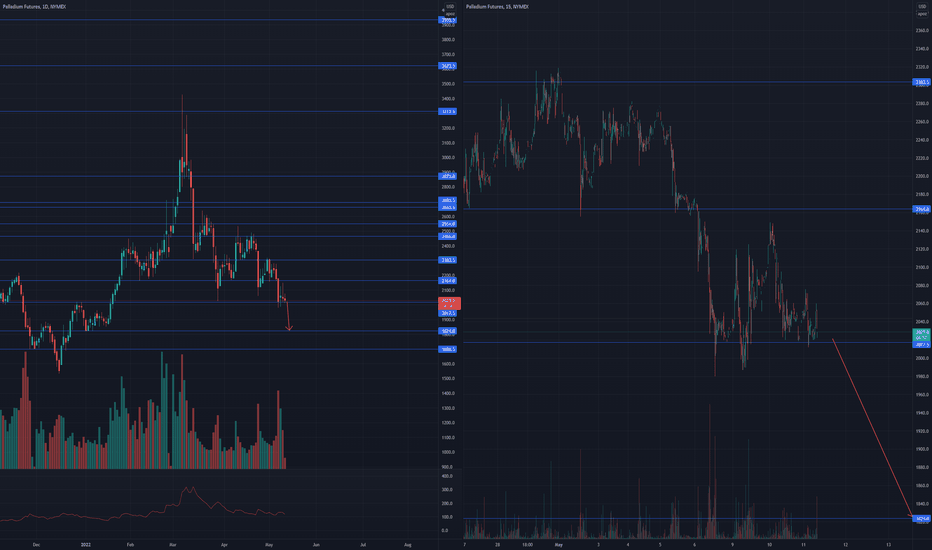
Task: Click the Jul label on the daily time axis
Action: [x=363, y=545]
